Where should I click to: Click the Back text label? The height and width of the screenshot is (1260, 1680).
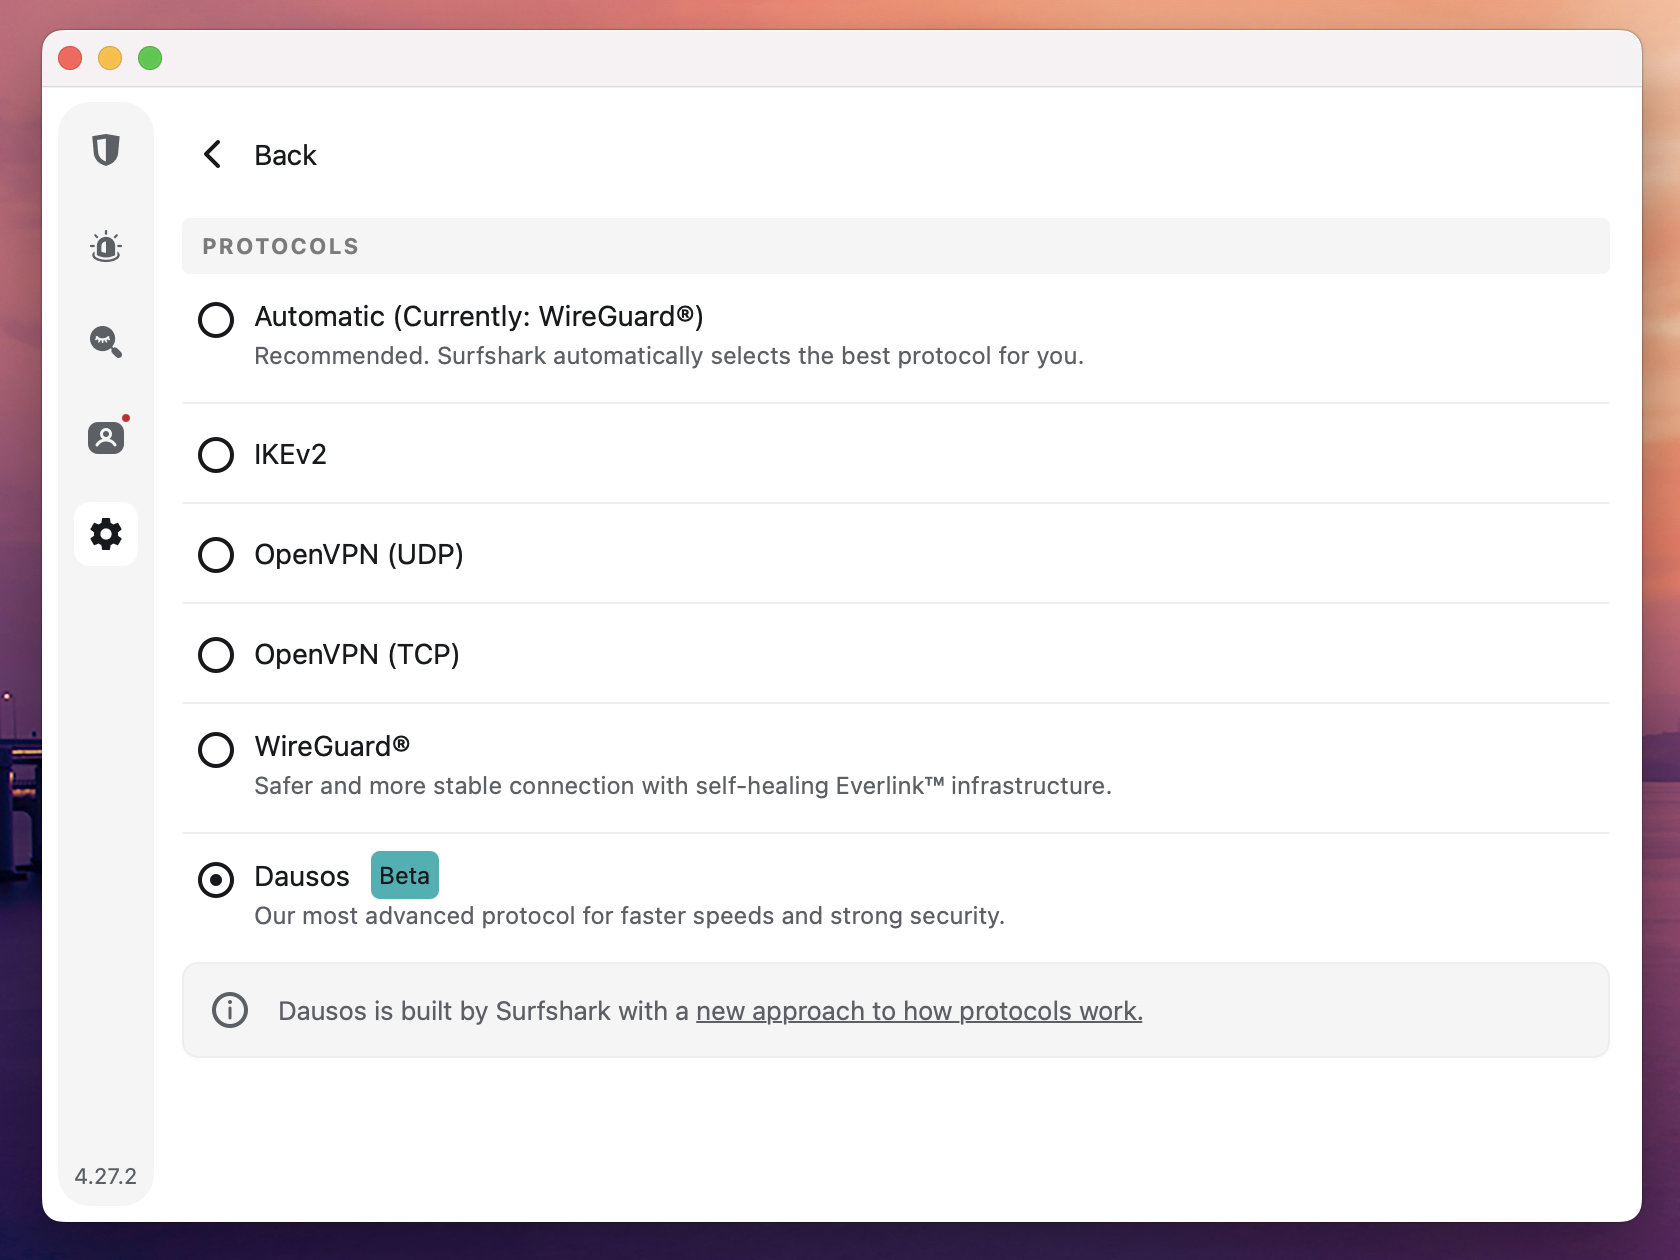pos(285,155)
